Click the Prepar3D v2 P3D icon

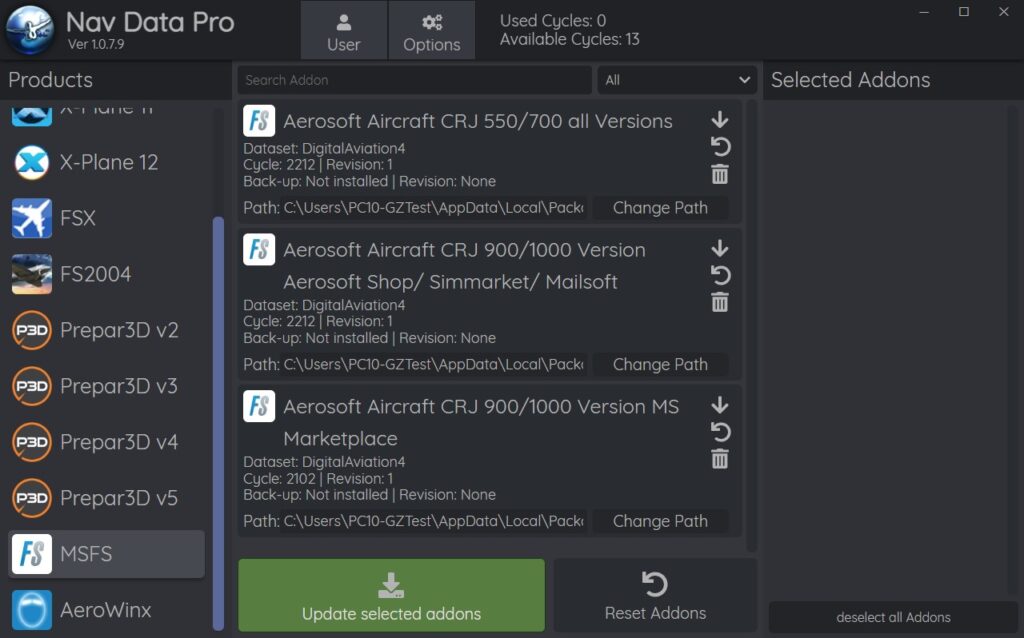(x=31, y=330)
